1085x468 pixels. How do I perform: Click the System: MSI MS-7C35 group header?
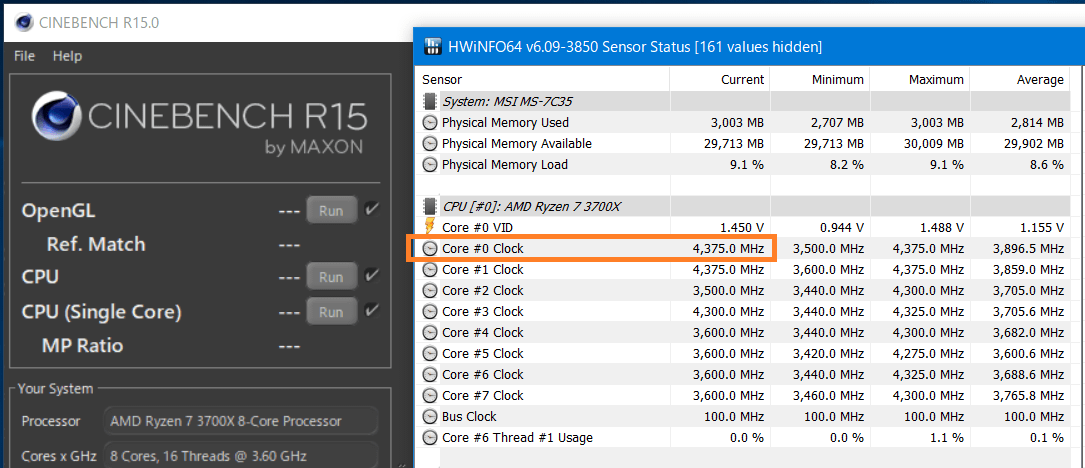pos(507,102)
